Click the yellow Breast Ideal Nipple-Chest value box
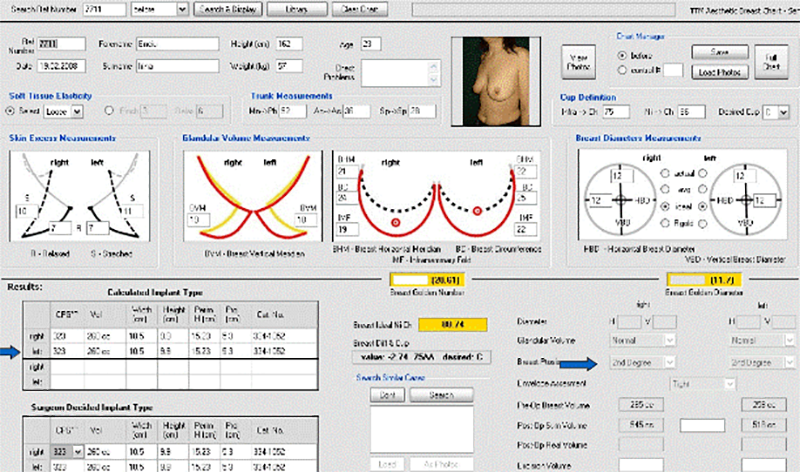This screenshot has width=800, height=472. point(455,325)
